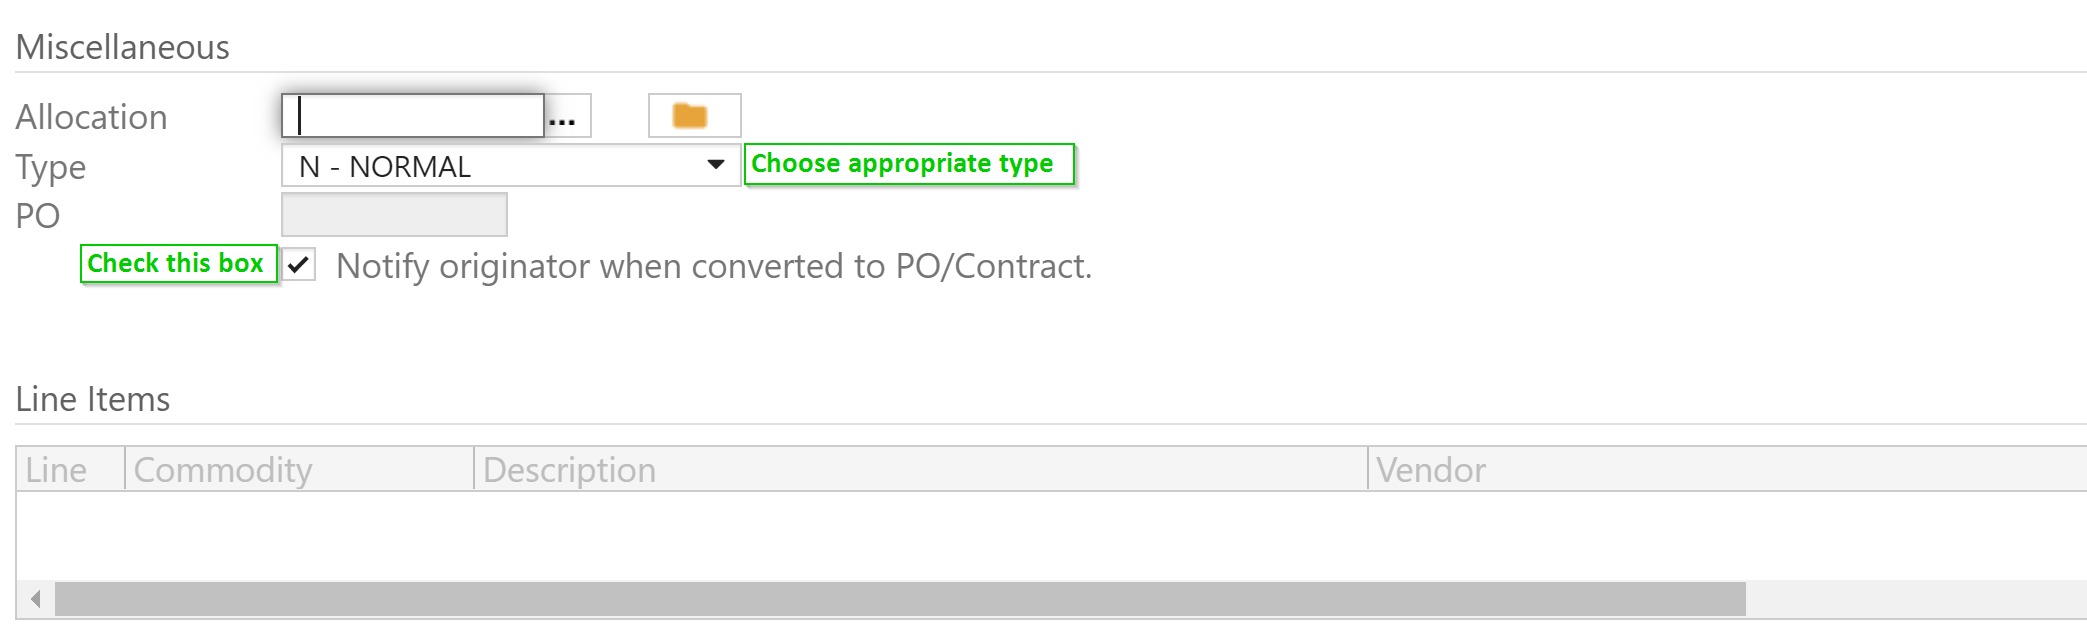Click the empty Line Items grid area

pyautogui.click(x=1050, y=536)
